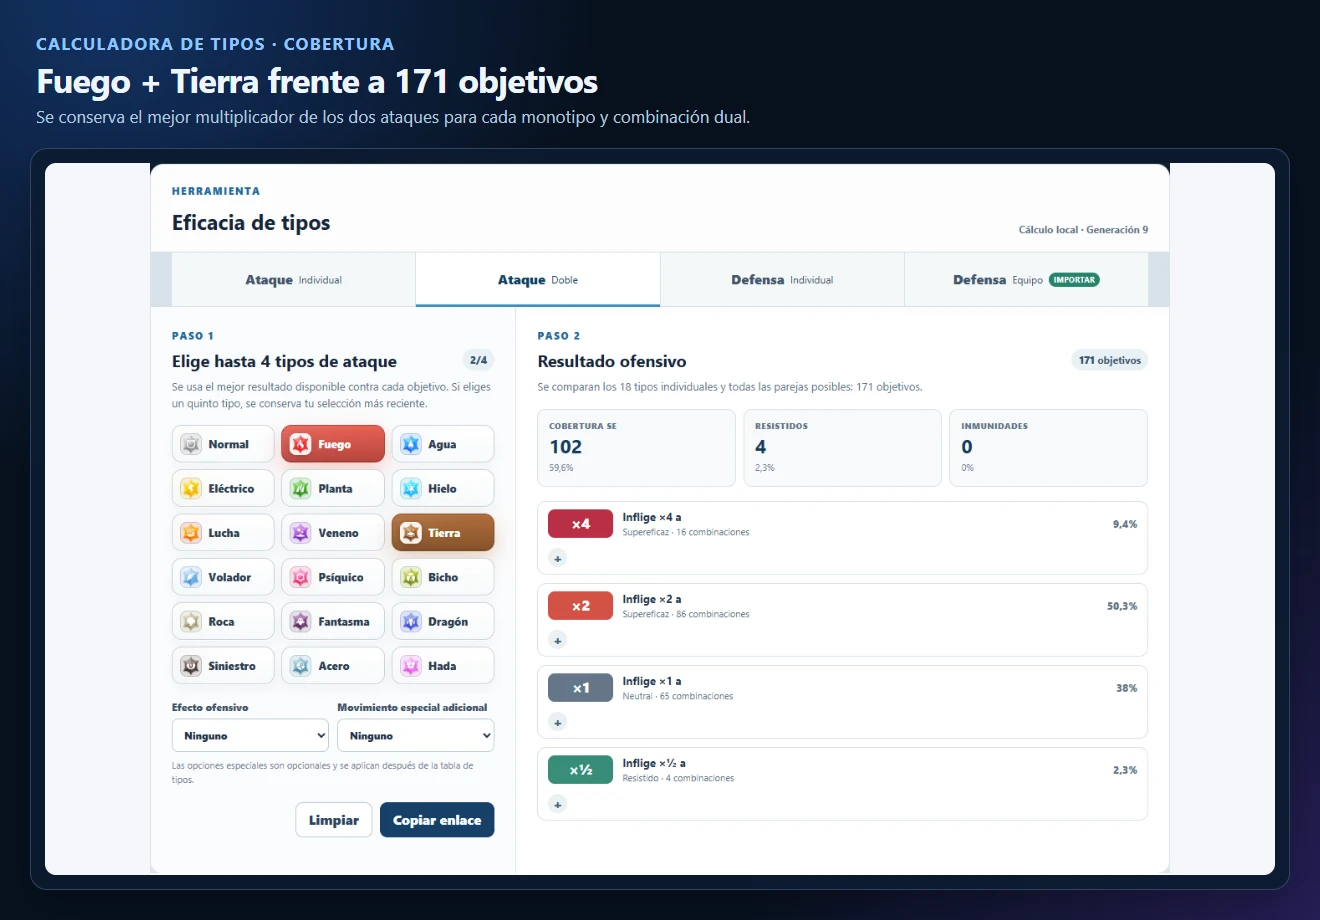Click the red ×4 multiplier badge
Viewport: 1320px width, 920px height.
coord(581,524)
